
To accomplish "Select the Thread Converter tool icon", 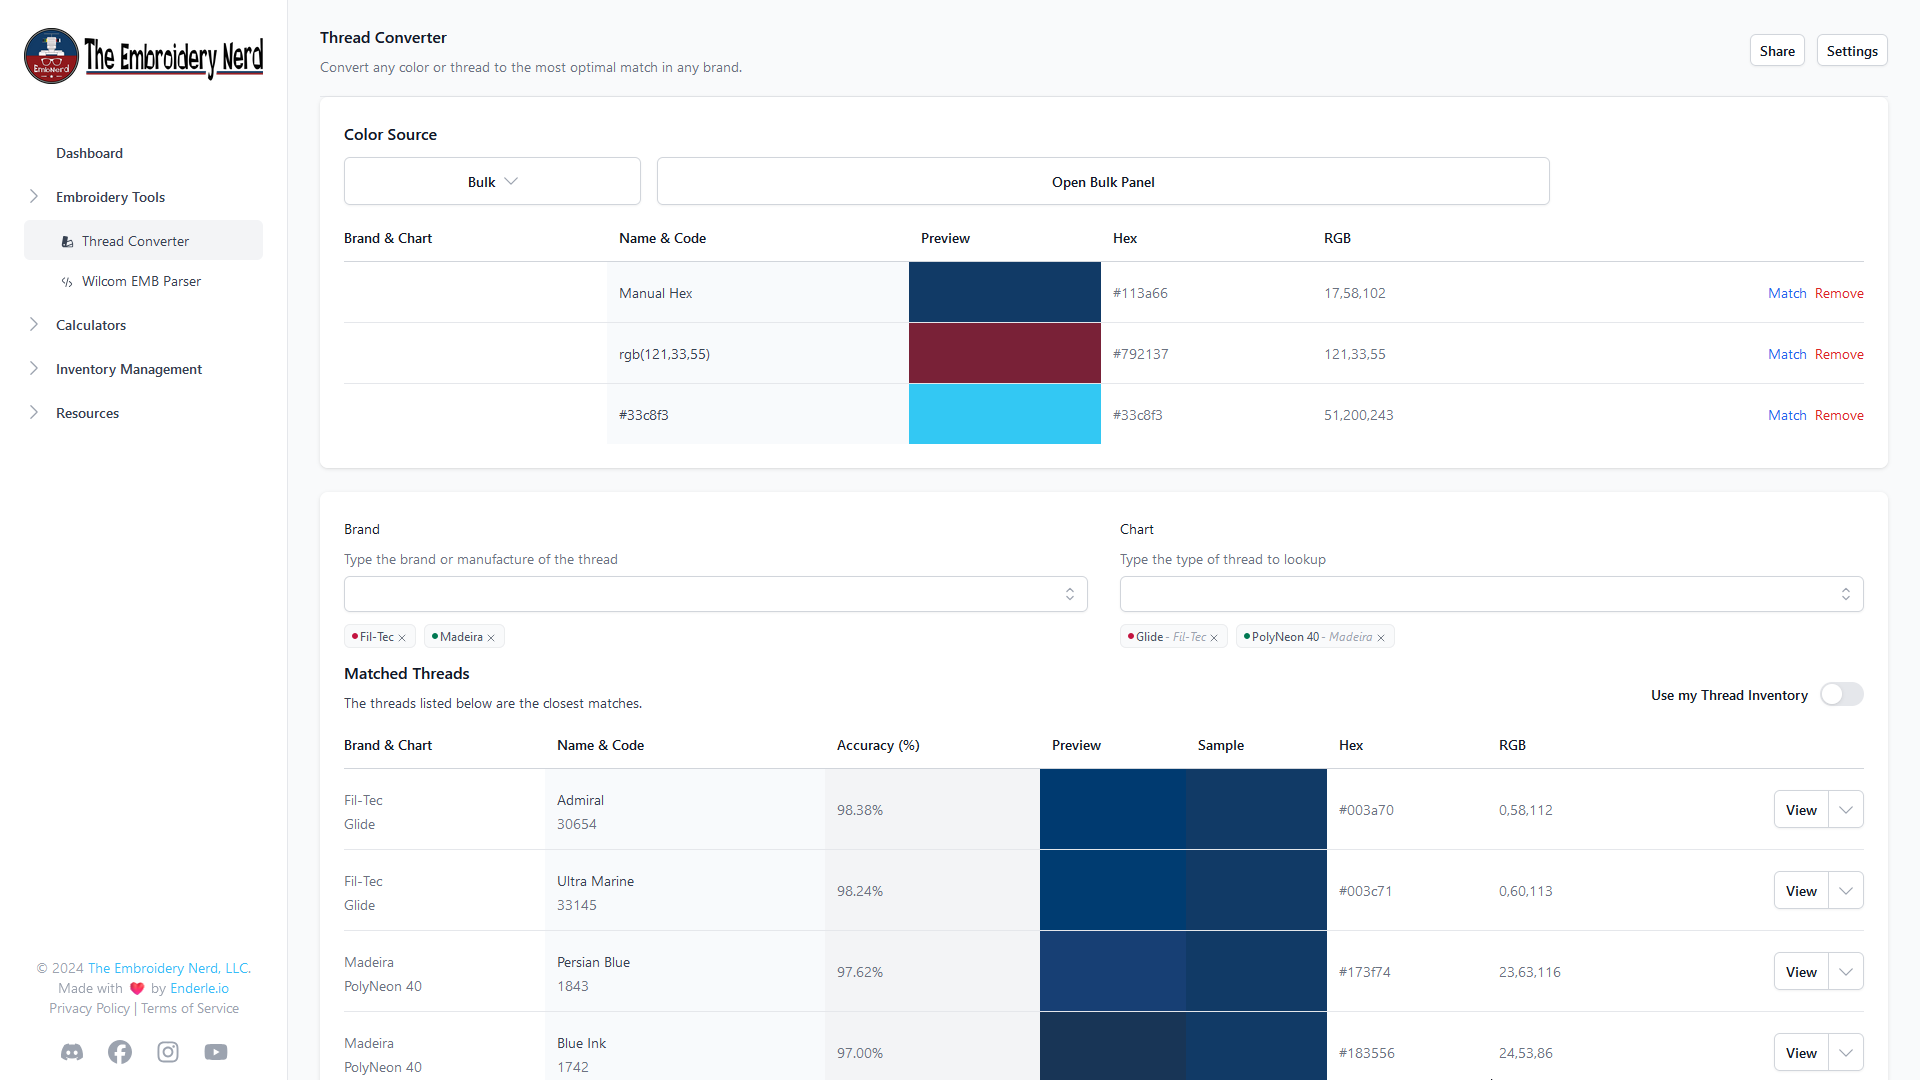I will (67, 240).
